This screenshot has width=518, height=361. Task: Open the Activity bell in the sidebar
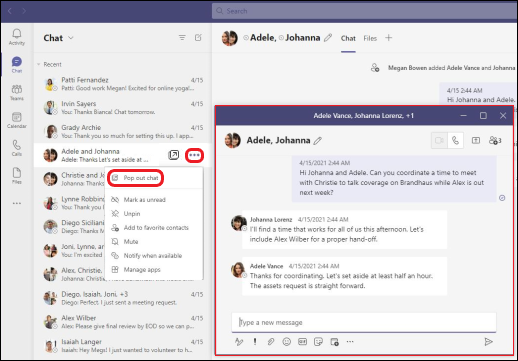pos(17,37)
